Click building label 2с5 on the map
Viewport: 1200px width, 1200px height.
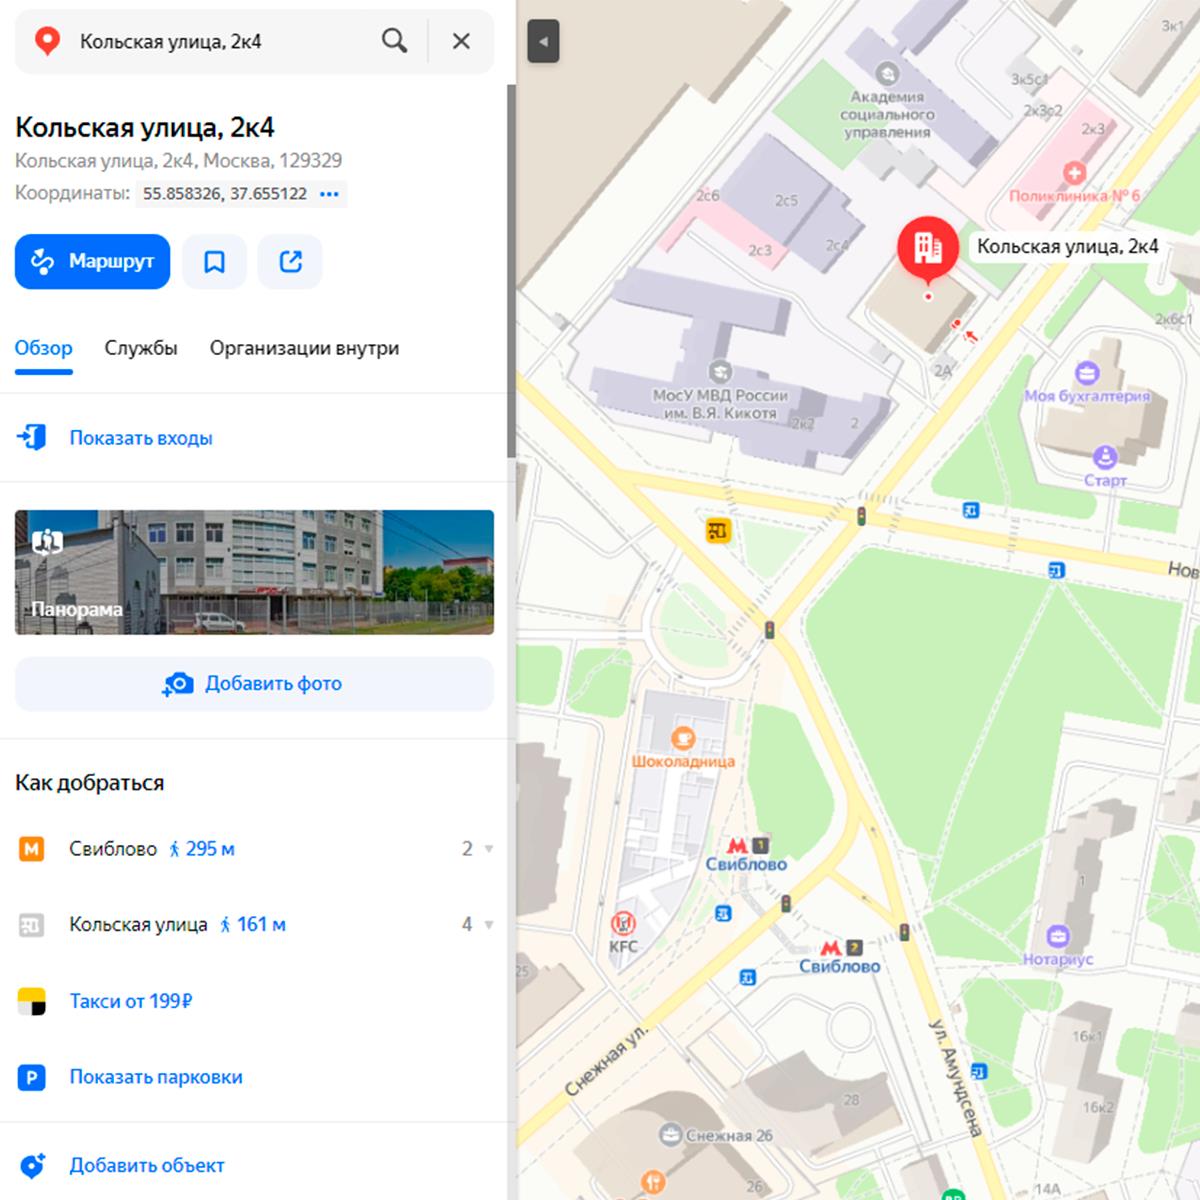click(787, 200)
